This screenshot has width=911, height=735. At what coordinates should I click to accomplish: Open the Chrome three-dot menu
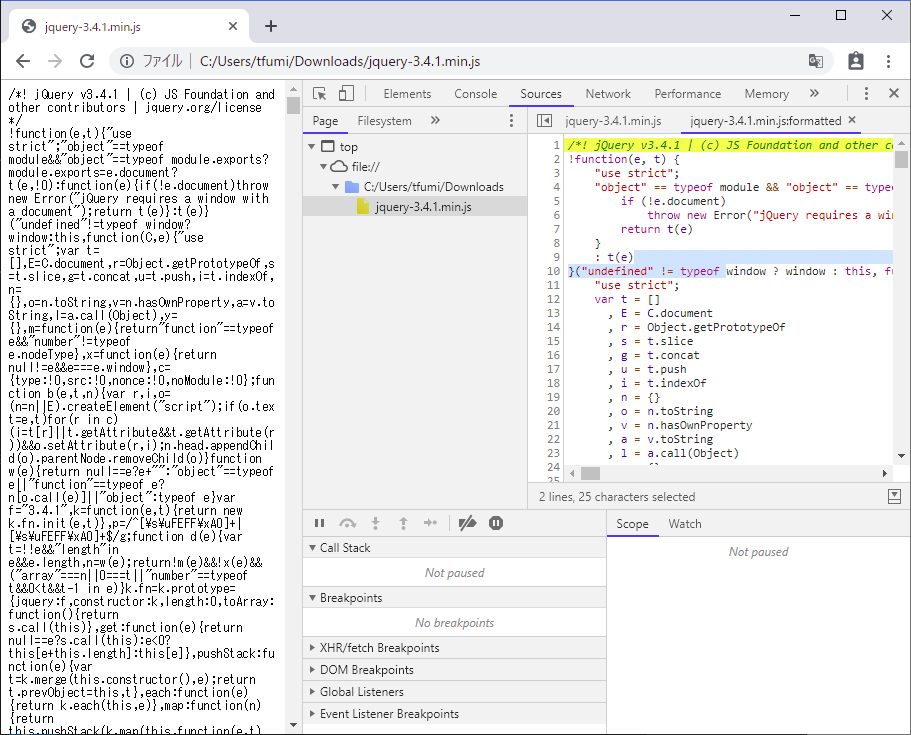[x=888, y=61]
